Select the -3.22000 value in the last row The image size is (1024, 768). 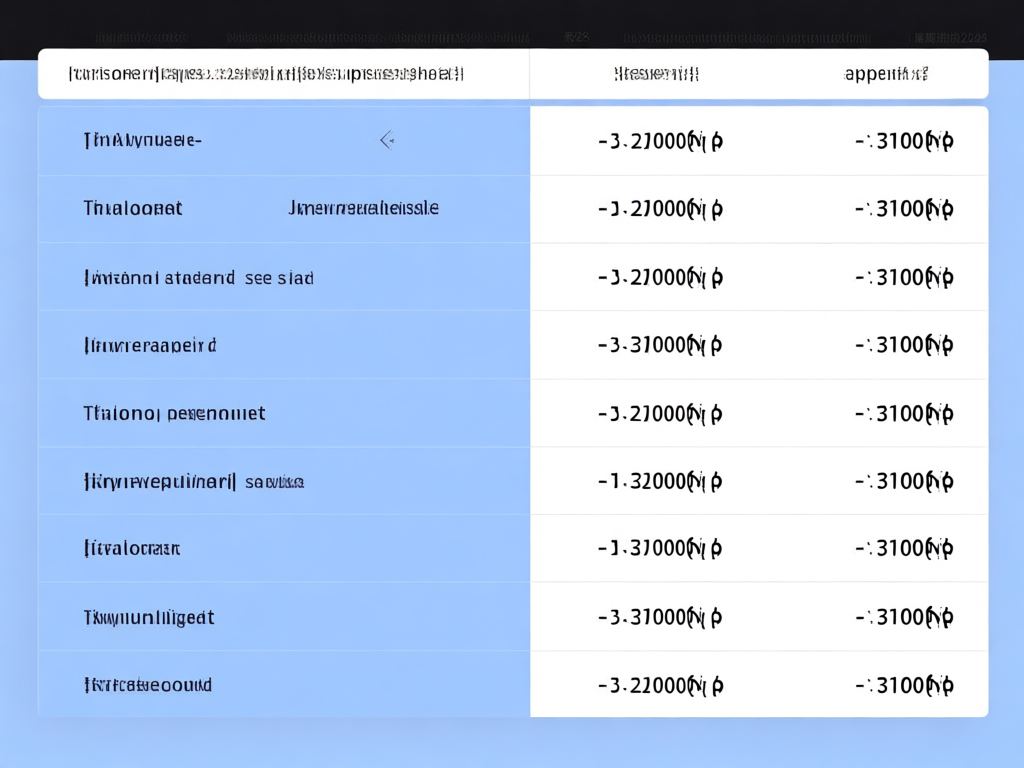click(x=660, y=685)
